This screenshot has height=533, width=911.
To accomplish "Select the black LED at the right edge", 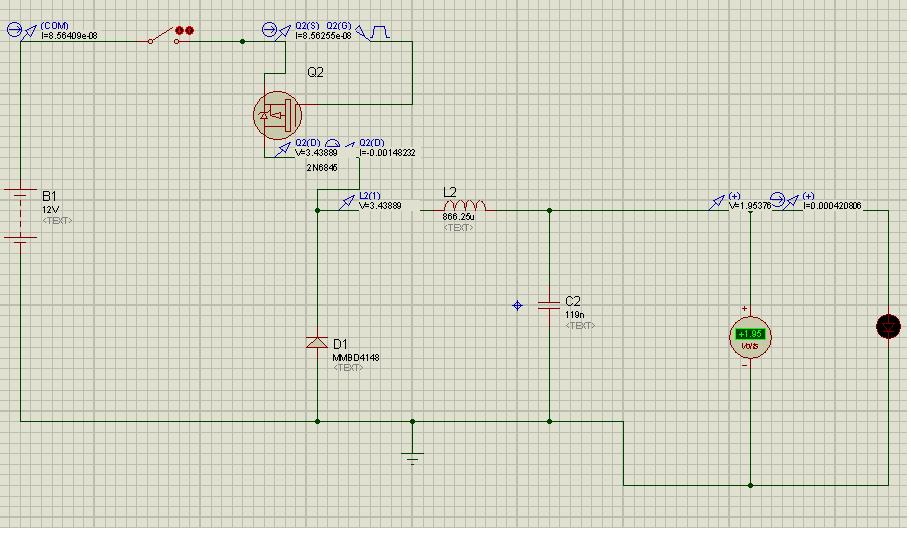I will (x=888, y=326).
